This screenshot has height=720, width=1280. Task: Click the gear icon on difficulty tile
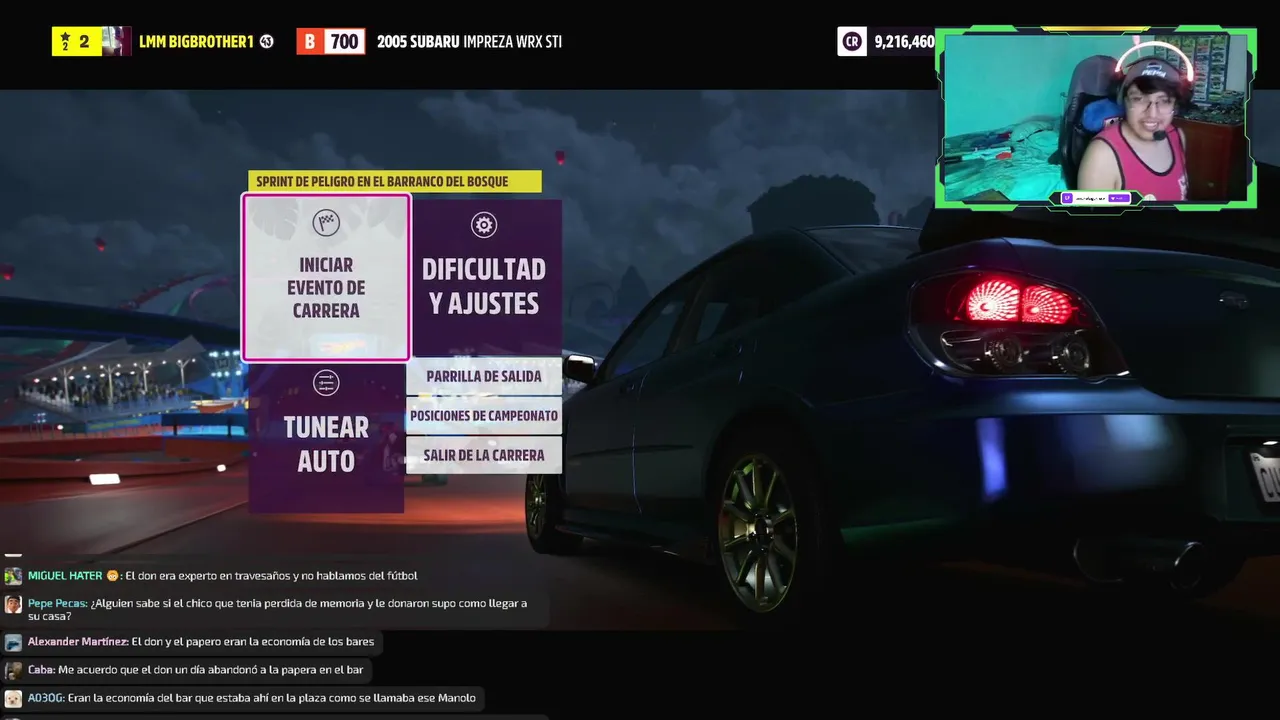[x=484, y=225]
